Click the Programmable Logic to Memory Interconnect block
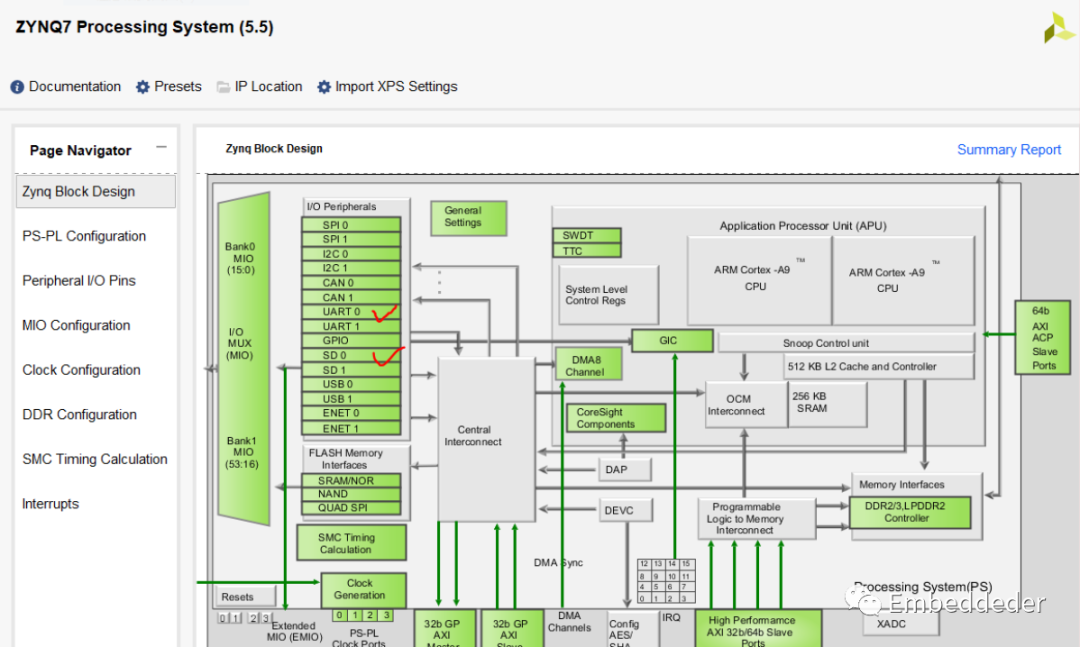This screenshot has width=1080, height=647. click(756, 519)
